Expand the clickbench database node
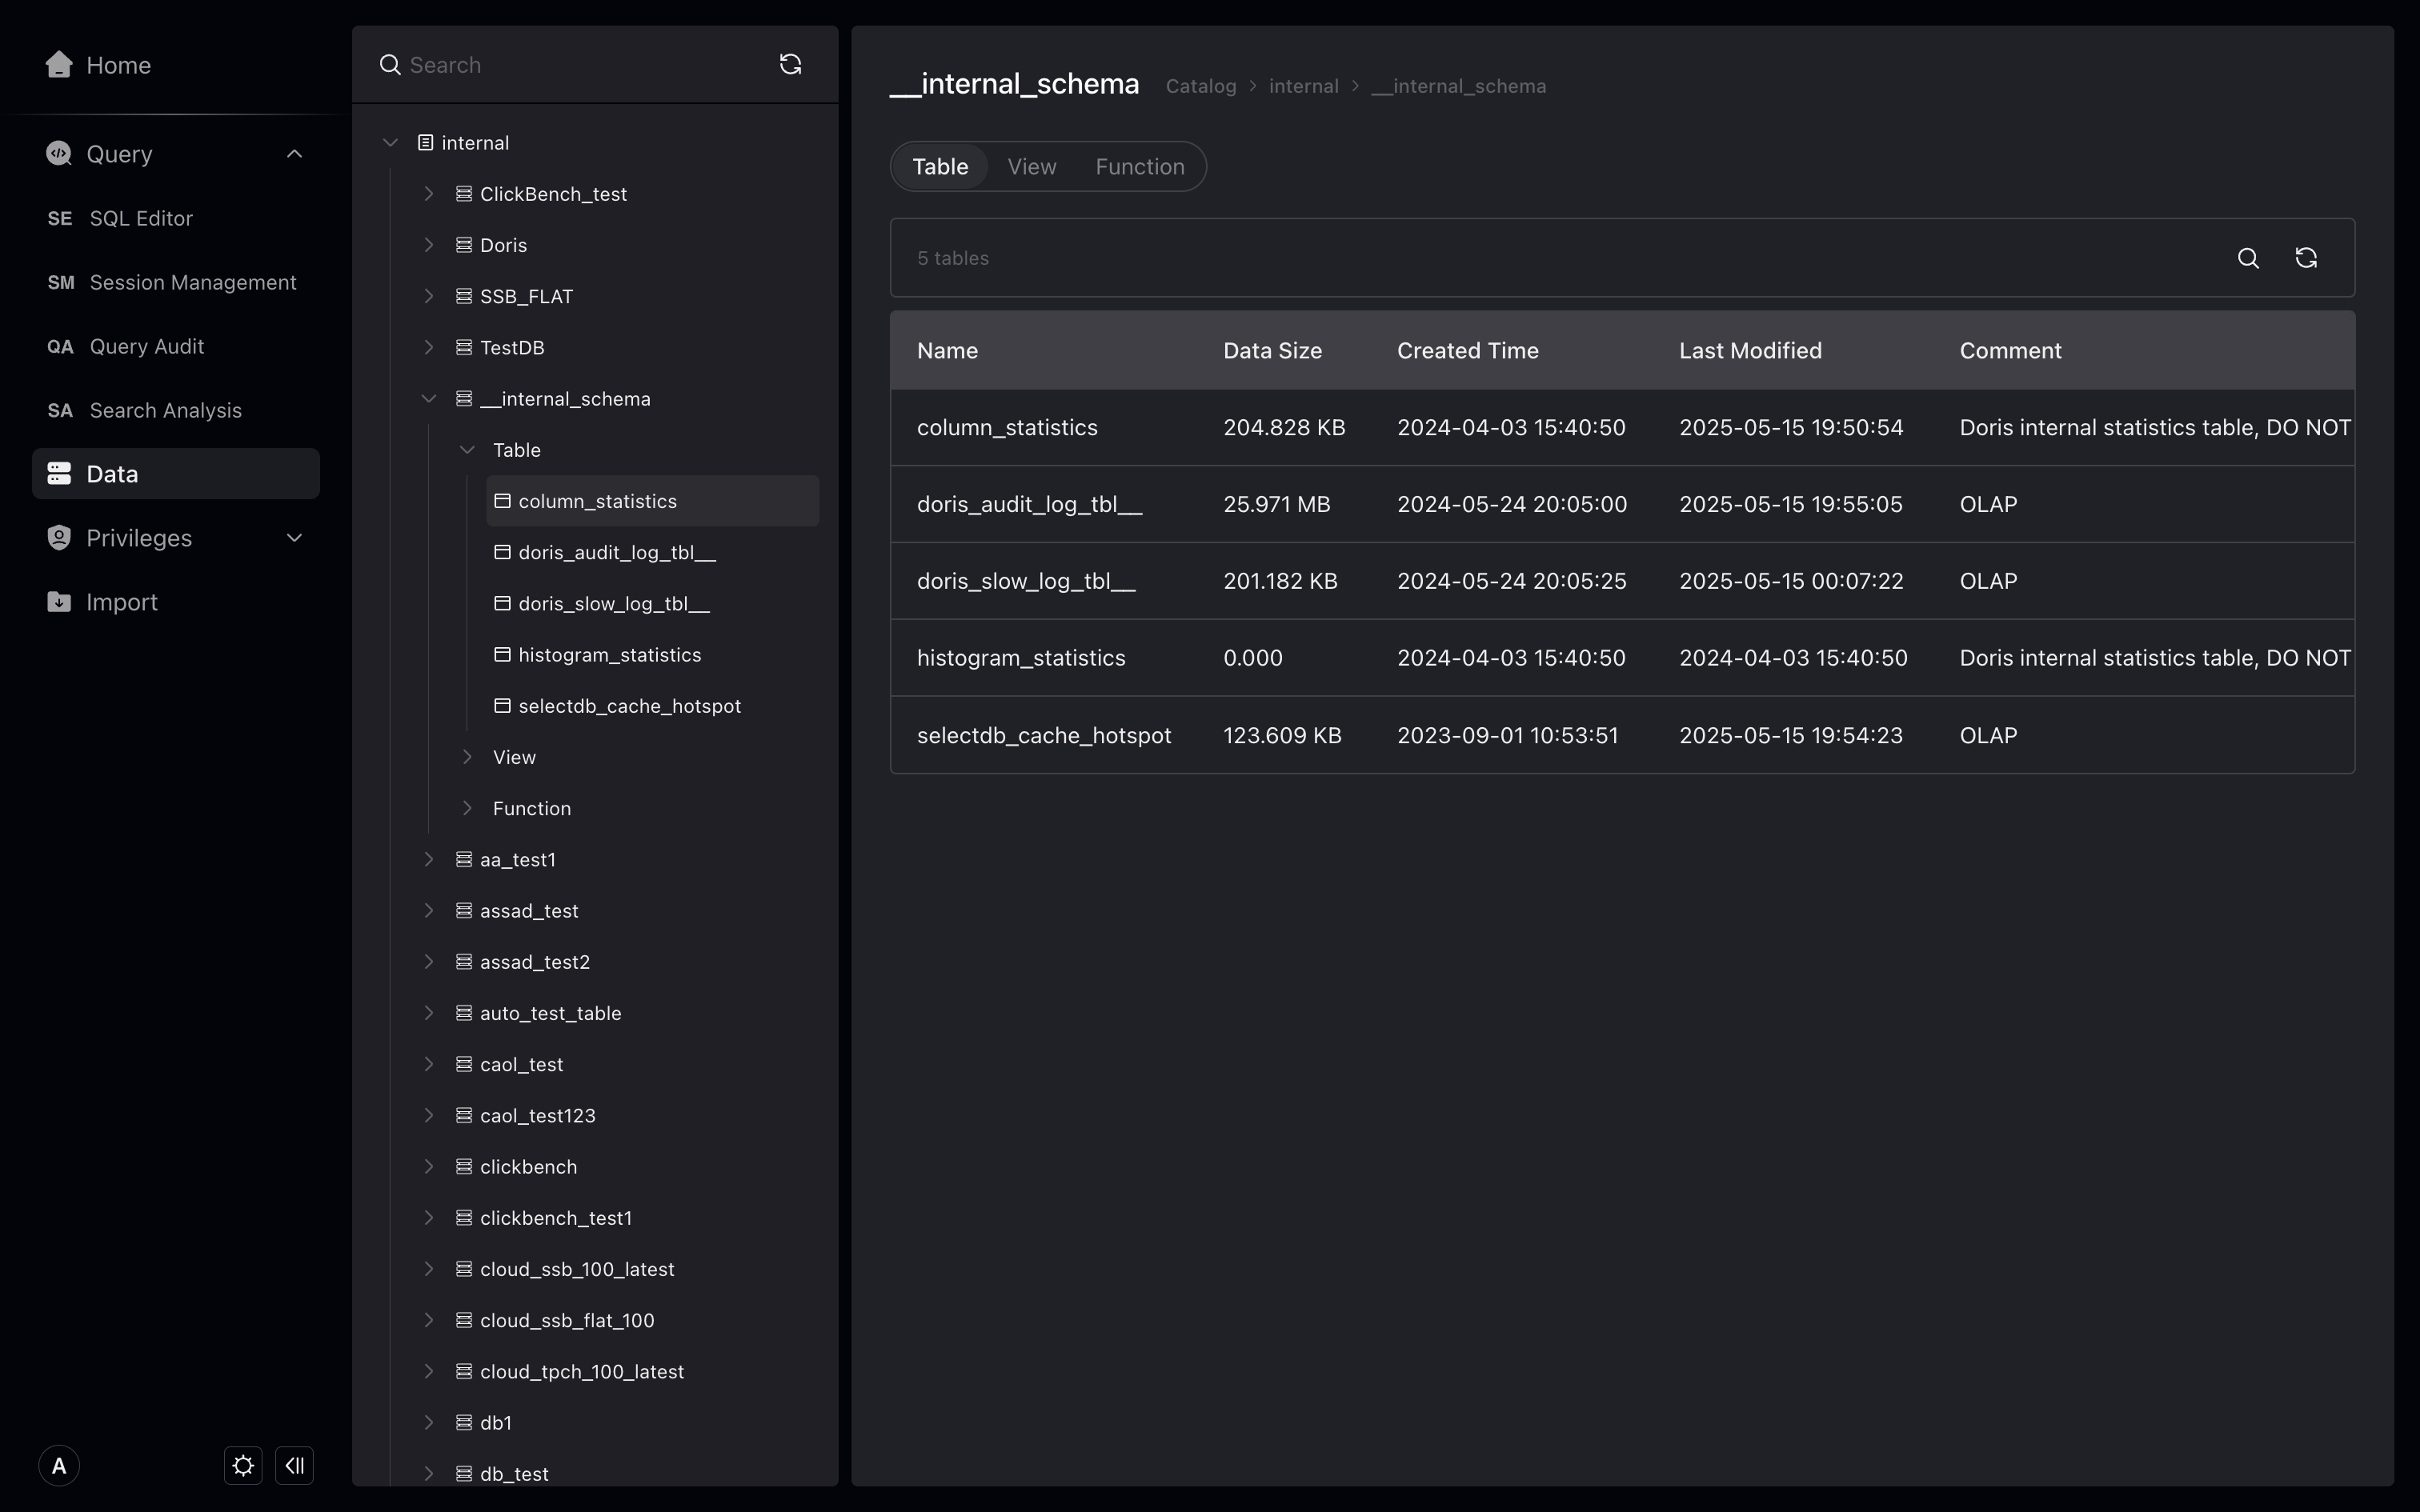The width and height of the screenshot is (2420, 1512). tap(429, 1166)
